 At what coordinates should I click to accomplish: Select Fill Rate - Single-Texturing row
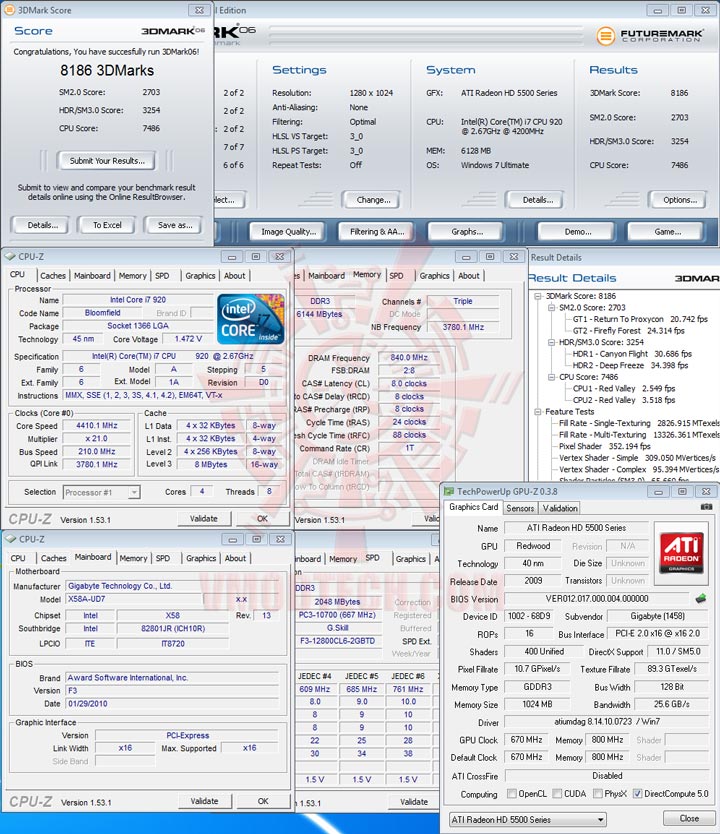click(639, 423)
